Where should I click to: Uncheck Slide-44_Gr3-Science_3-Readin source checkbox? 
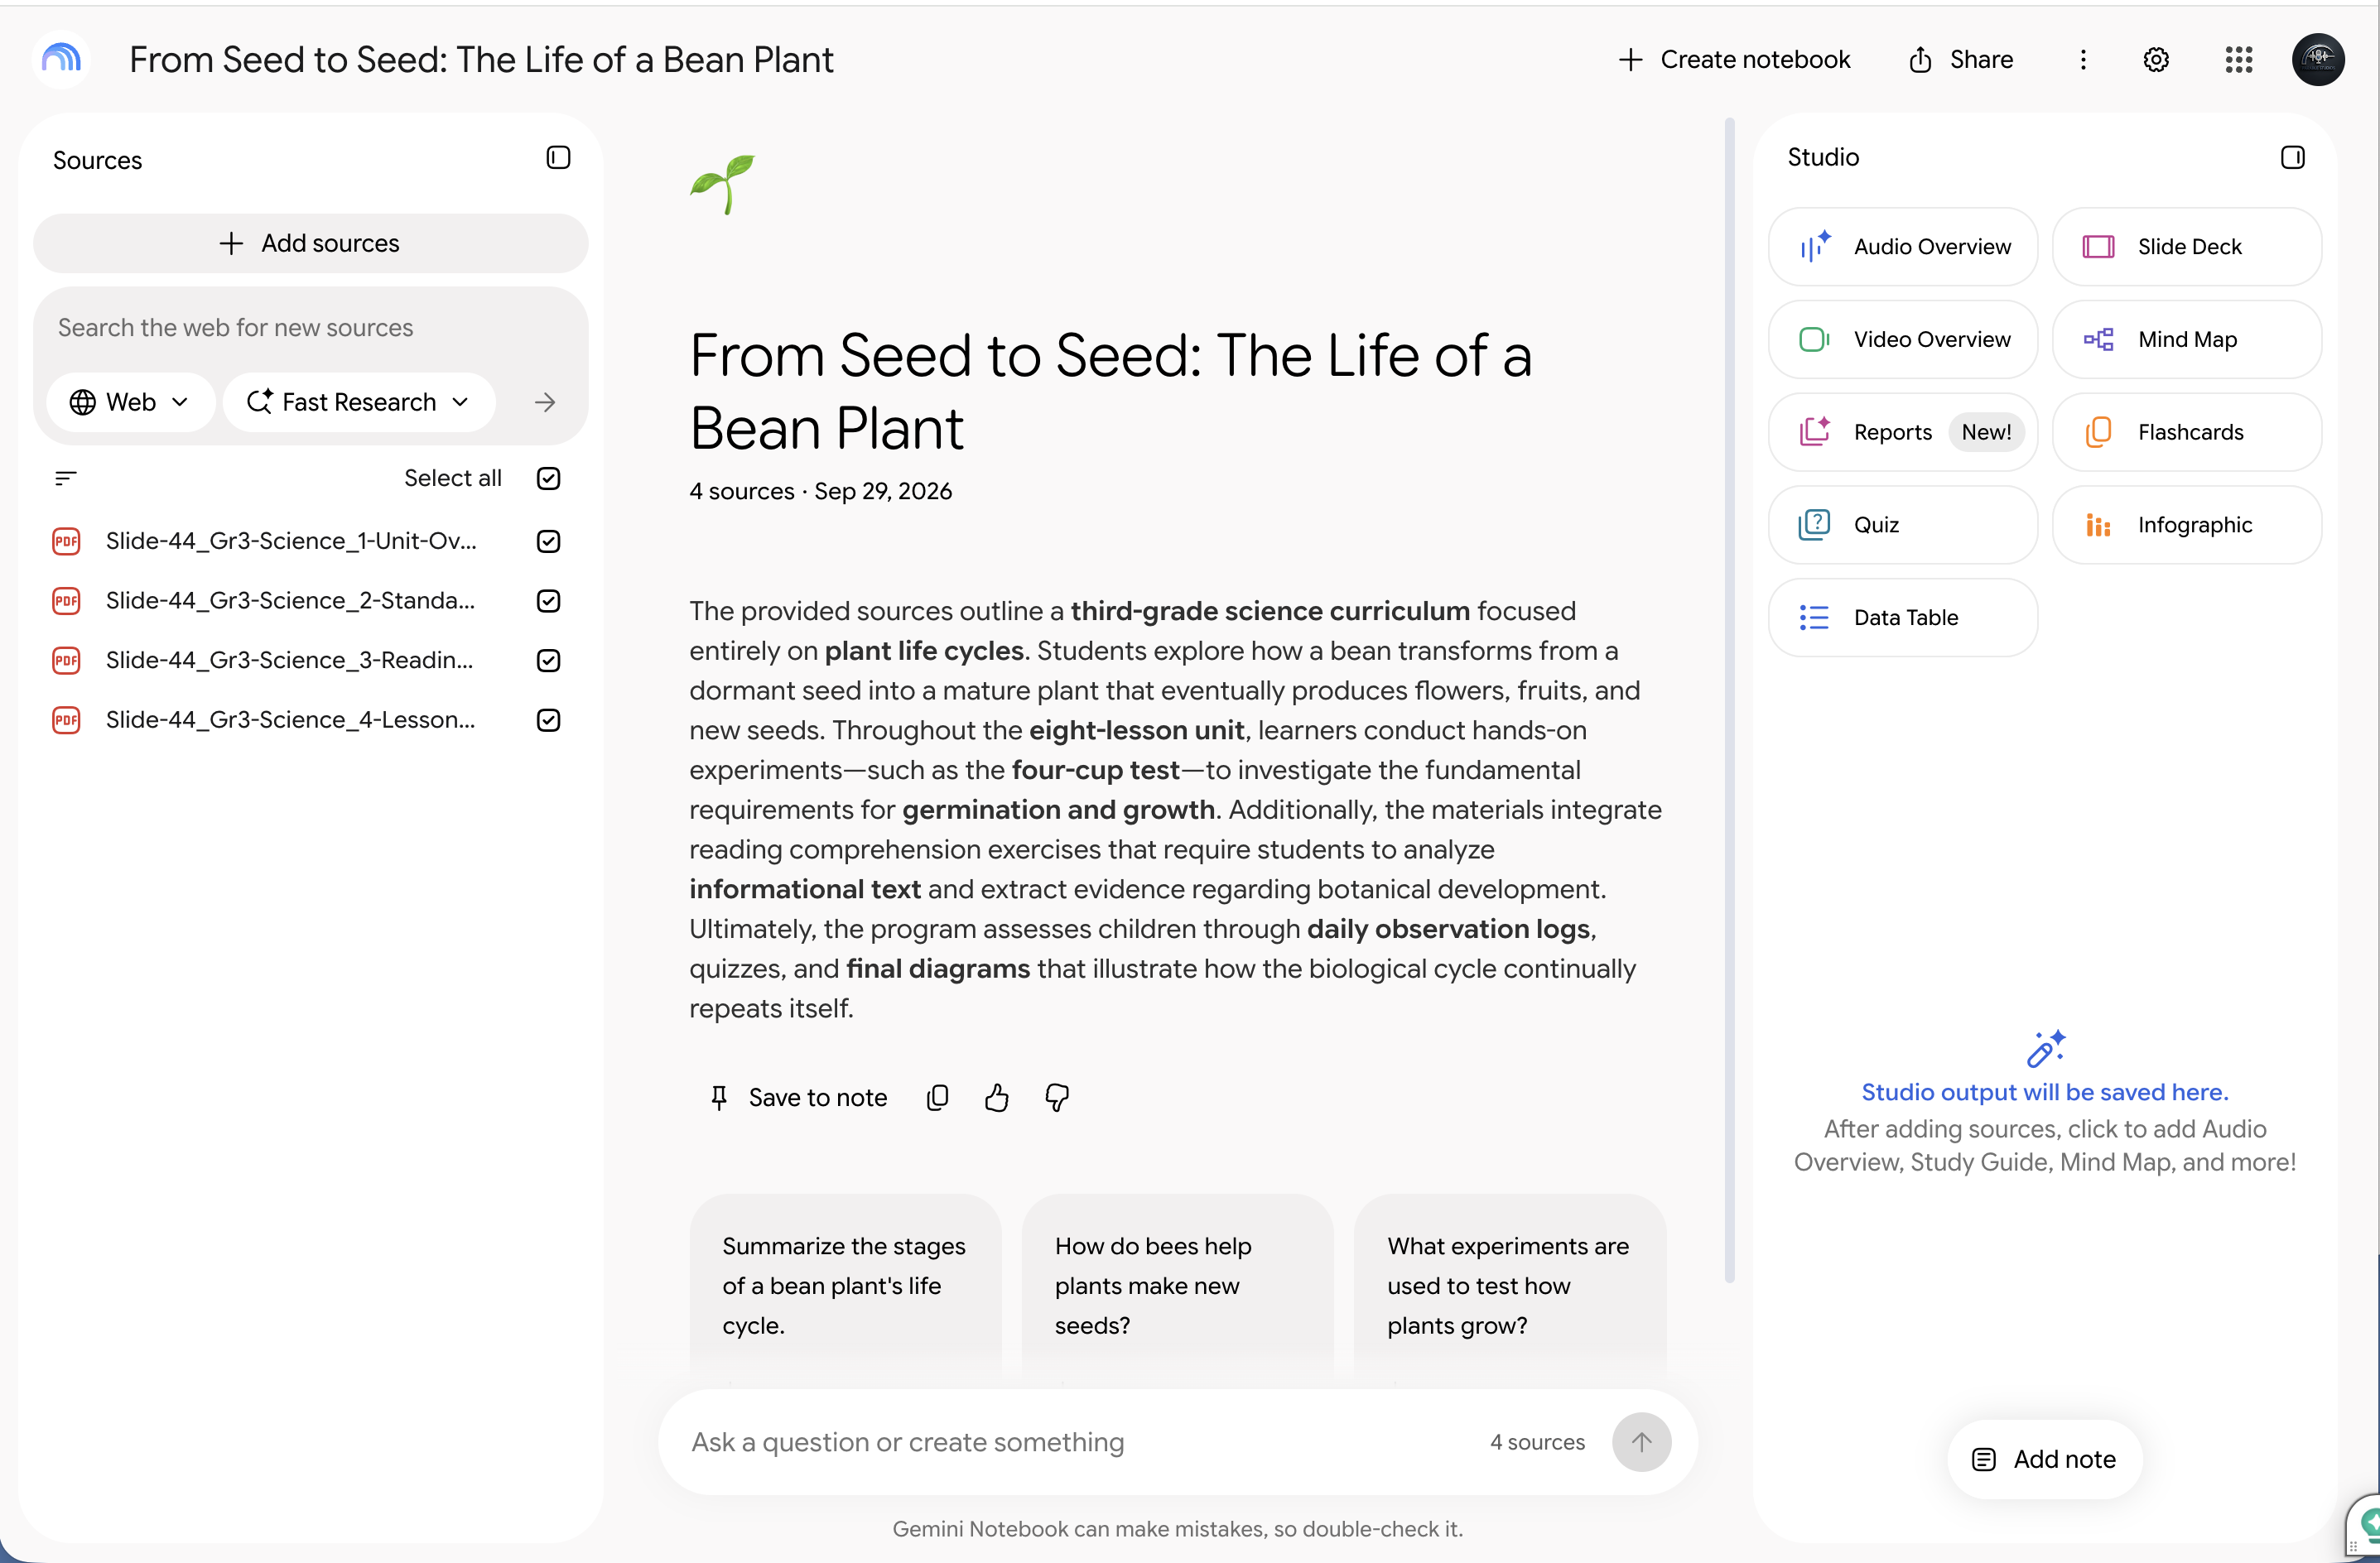[548, 660]
